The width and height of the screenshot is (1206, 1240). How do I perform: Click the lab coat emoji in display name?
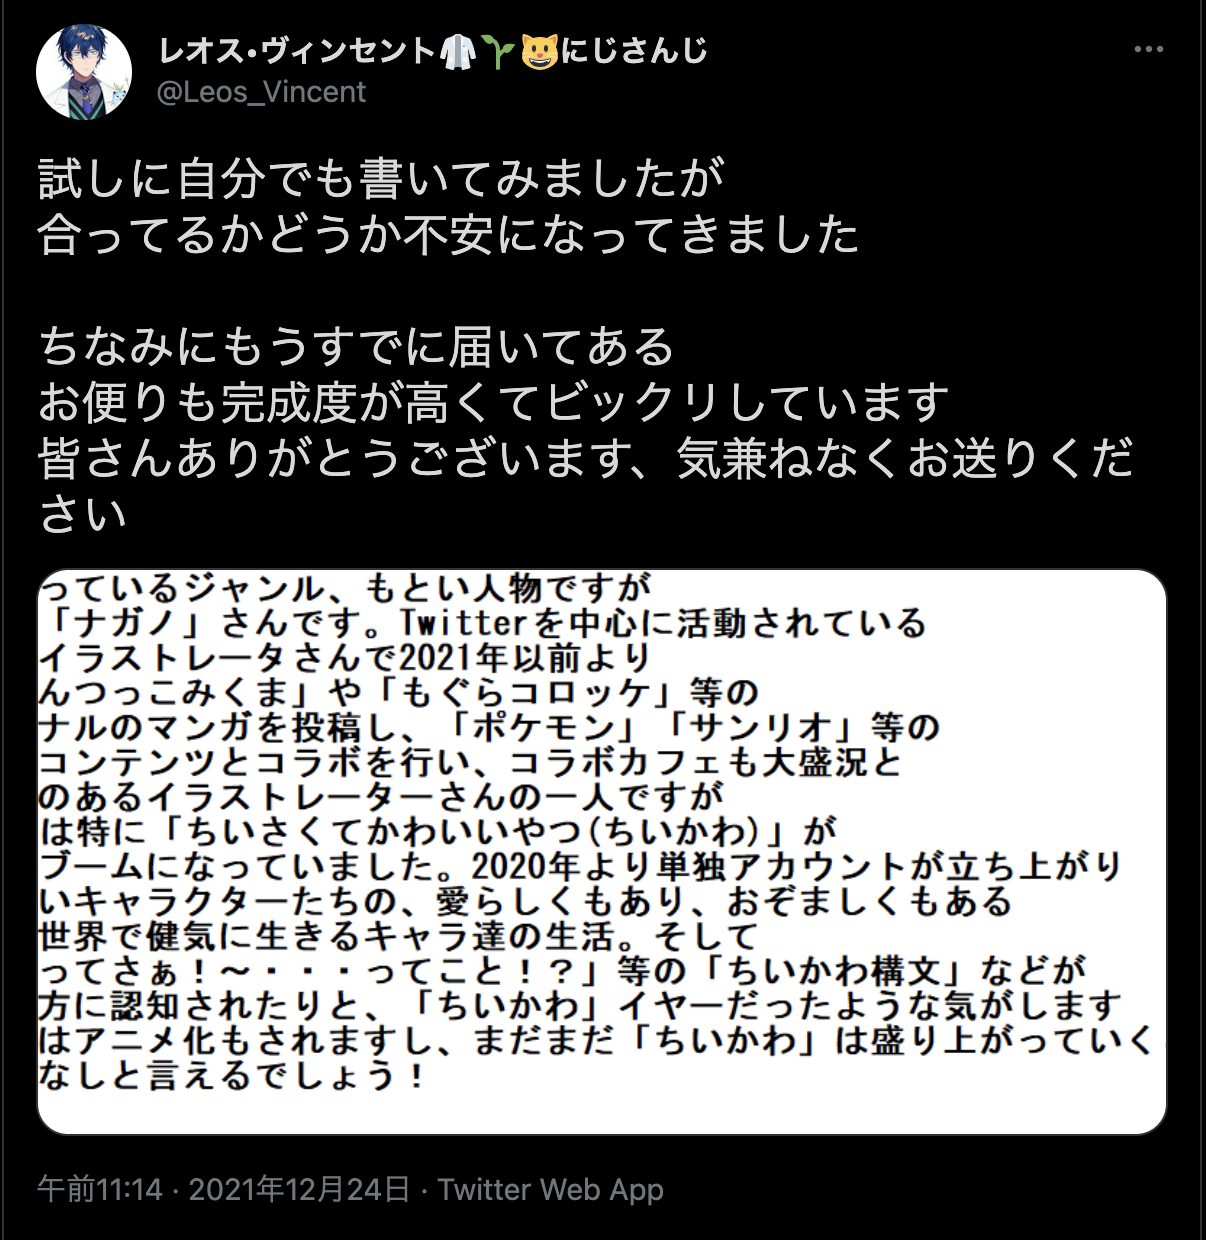pyautogui.click(x=459, y=50)
